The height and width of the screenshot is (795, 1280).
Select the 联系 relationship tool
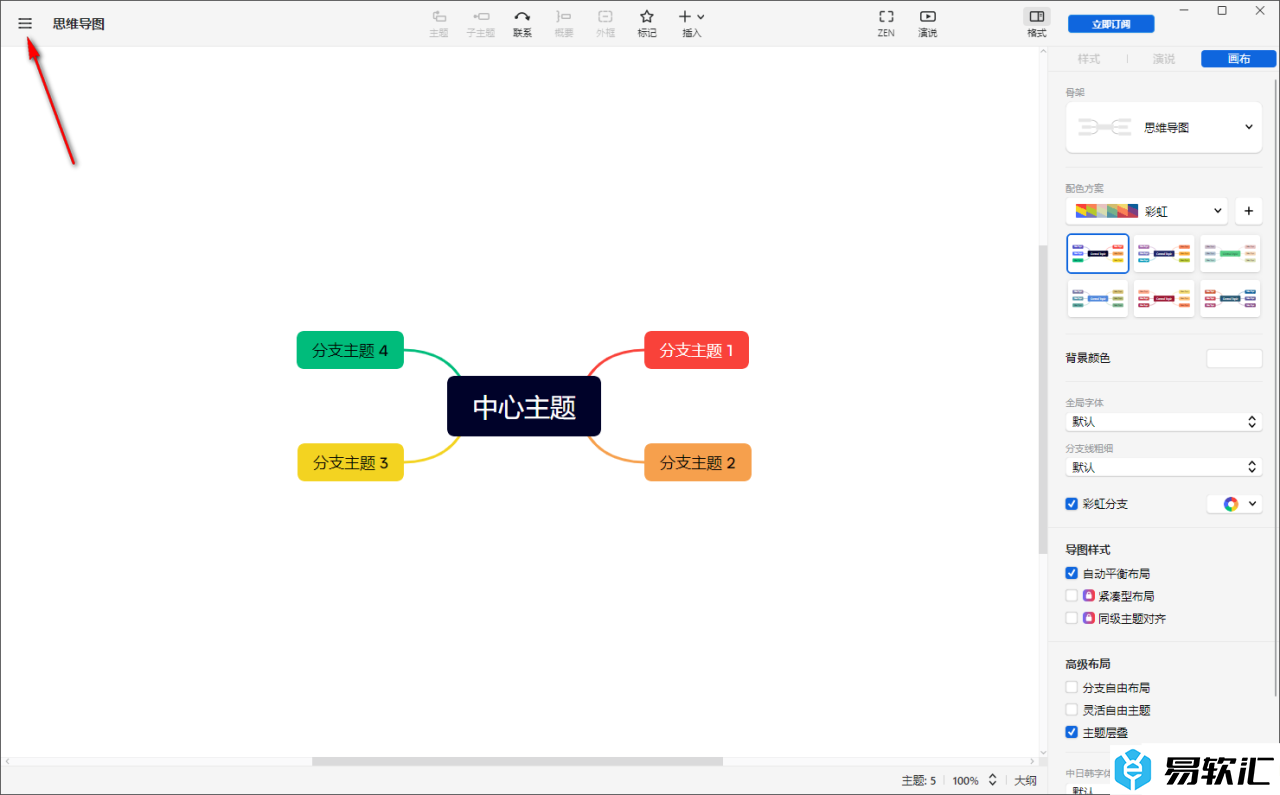click(522, 24)
